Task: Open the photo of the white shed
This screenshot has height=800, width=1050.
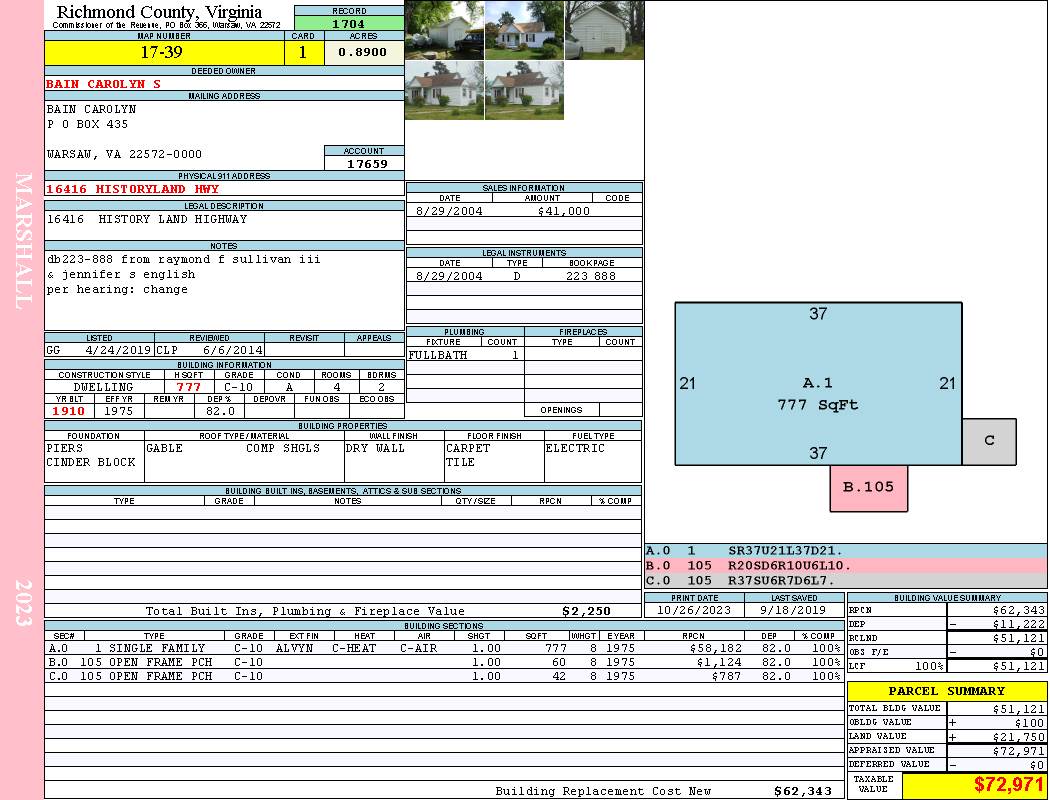Action: pos(604,30)
